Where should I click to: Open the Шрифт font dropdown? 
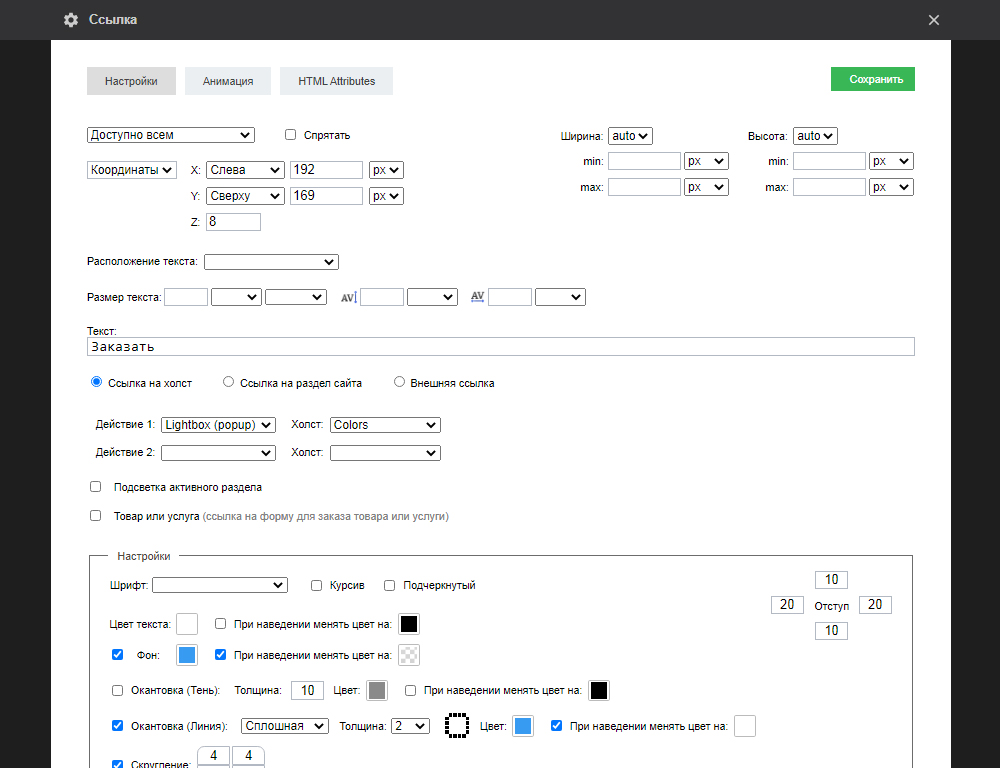pyautogui.click(x=220, y=585)
